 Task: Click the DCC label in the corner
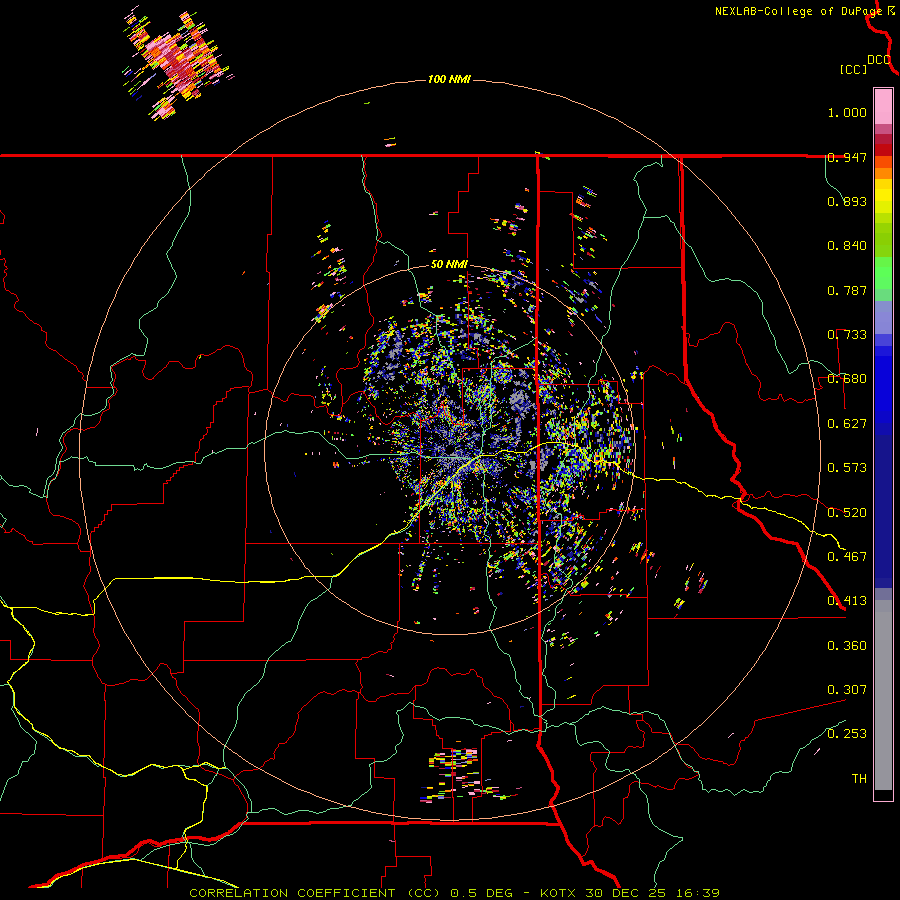click(x=879, y=60)
